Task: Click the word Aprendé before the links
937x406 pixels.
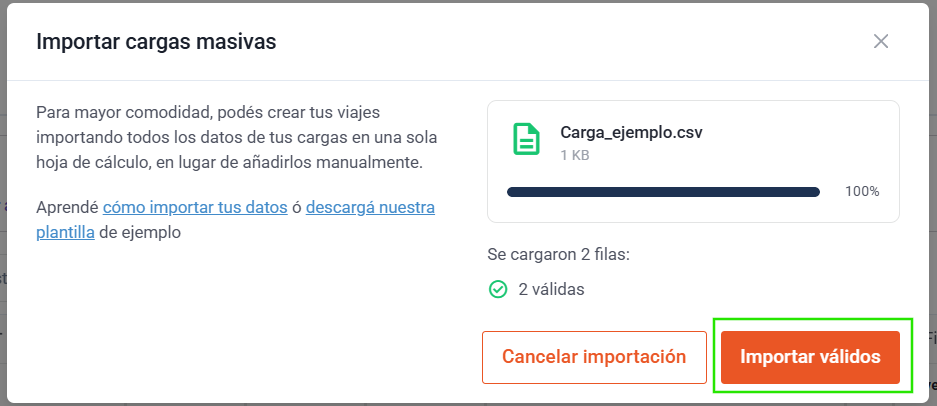Action: [x=67, y=208]
